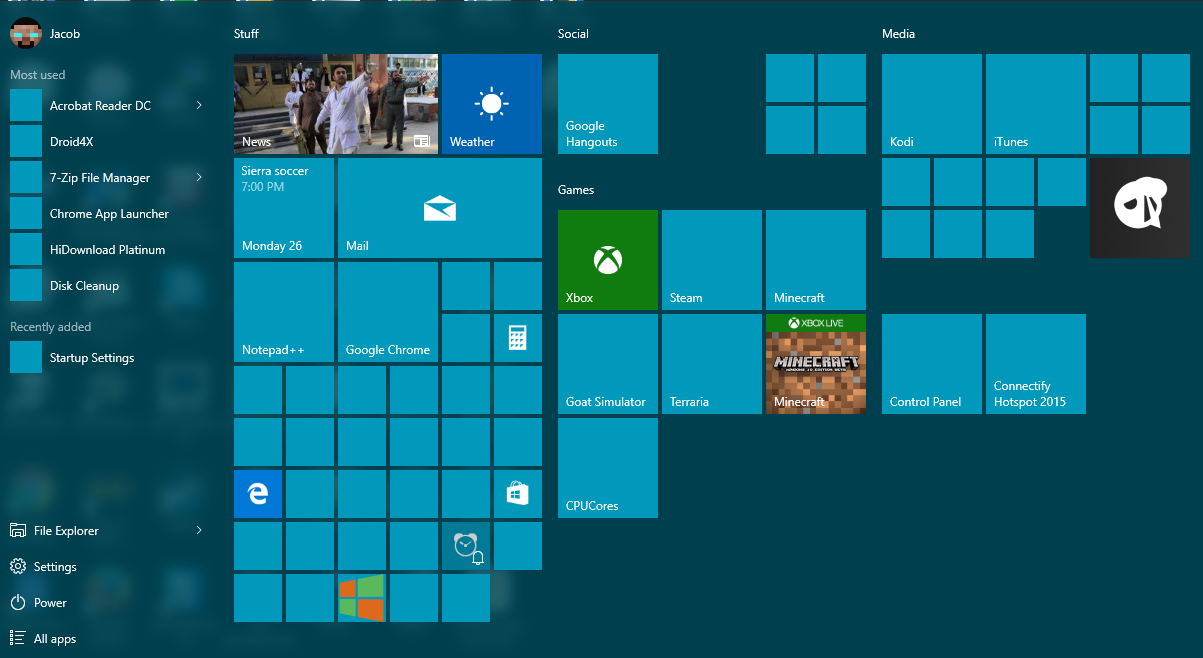Expand the 7-Zip File Manager arrow
The width and height of the screenshot is (1203, 658).
click(199, 177)
